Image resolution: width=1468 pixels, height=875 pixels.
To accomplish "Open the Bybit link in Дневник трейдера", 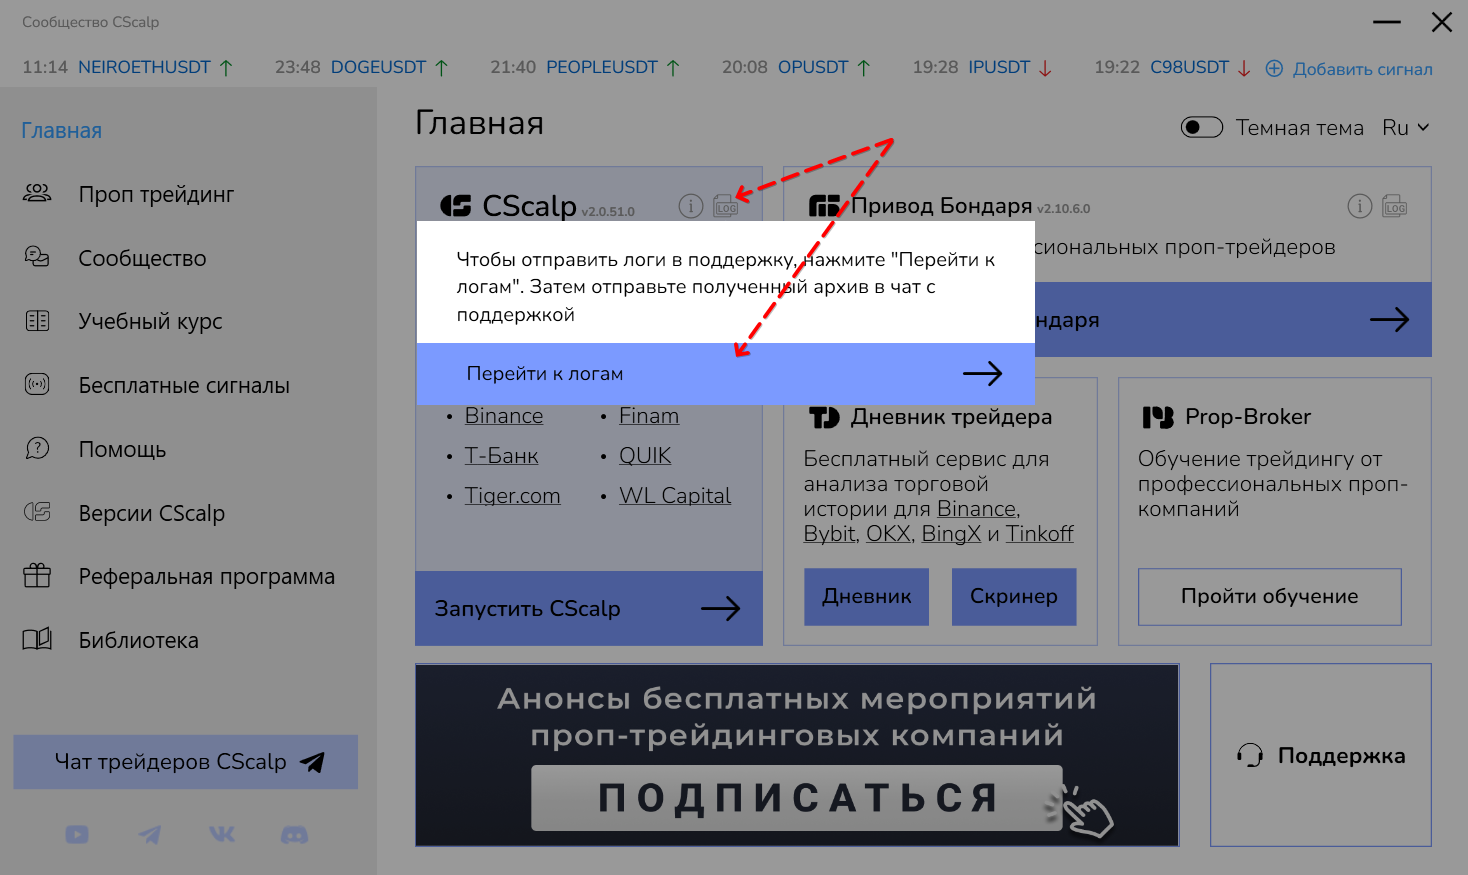I will [830, 534].
